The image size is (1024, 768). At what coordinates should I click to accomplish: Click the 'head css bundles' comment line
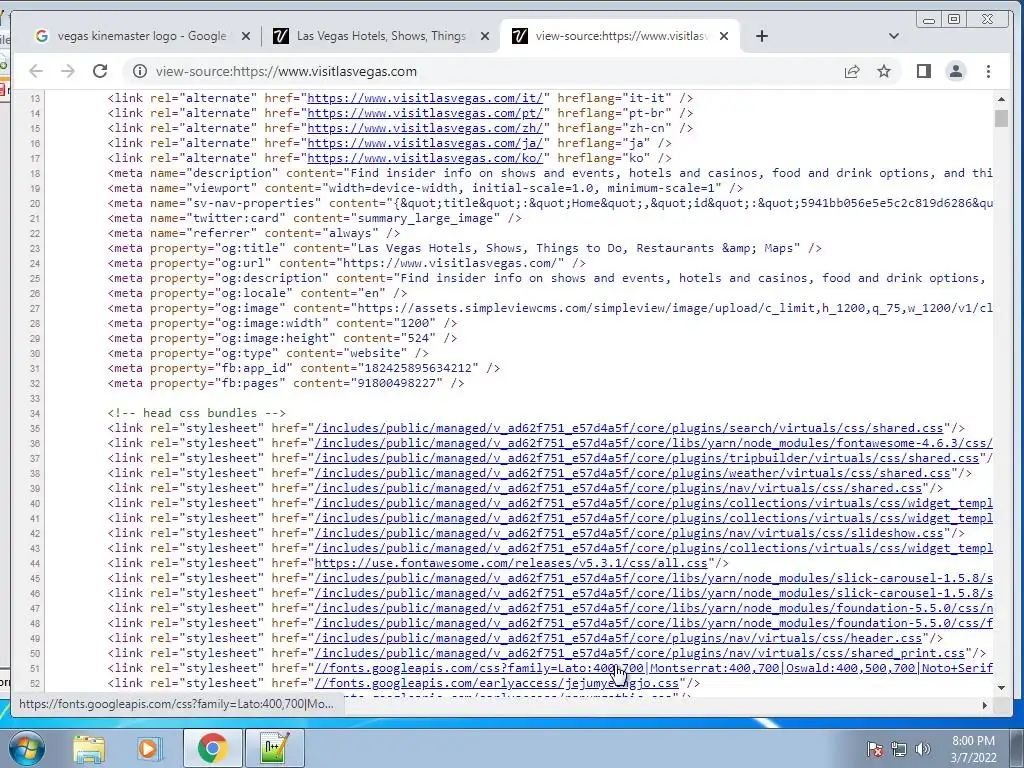197,413
